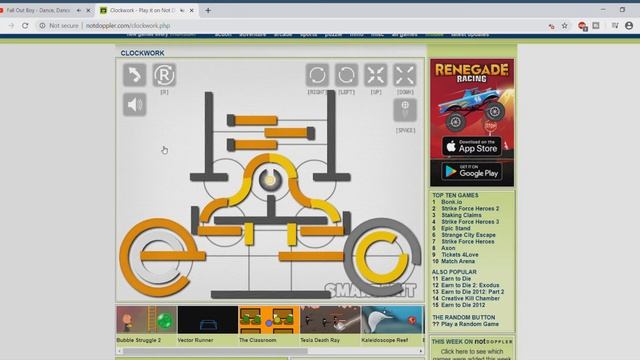Open the Strike Force Heroes 3 link
Screen dimensions: 640x360
(470, 222)
